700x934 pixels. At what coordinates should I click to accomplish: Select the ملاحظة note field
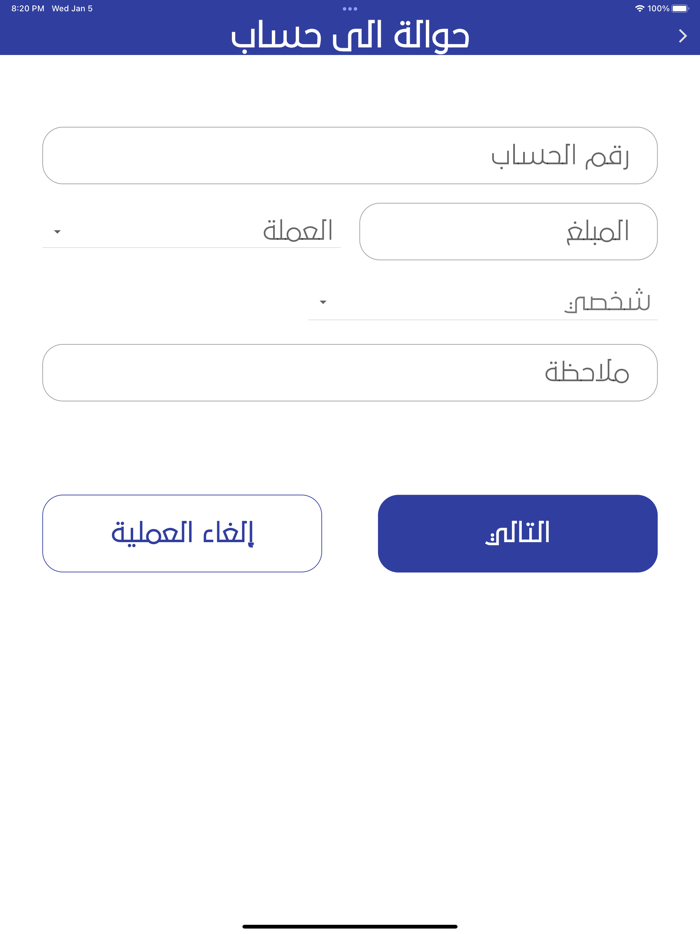point(350,372)
